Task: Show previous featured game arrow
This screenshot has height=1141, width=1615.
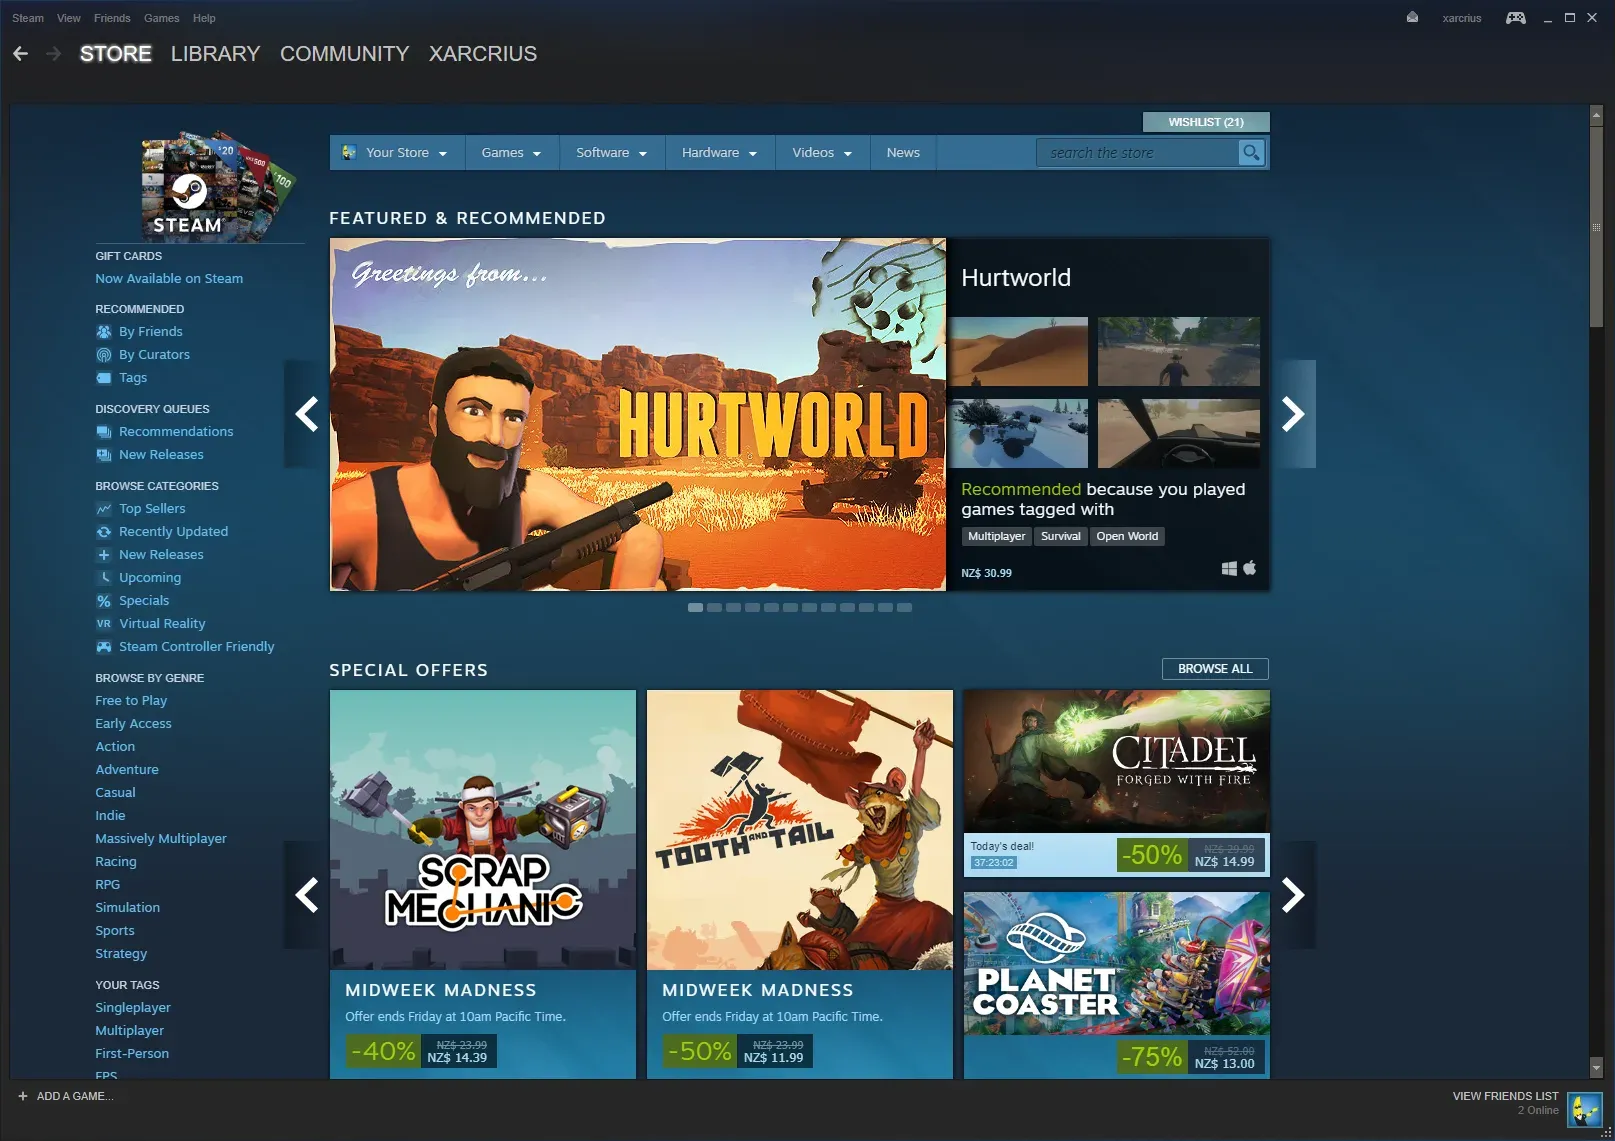Action: (306, 414)
